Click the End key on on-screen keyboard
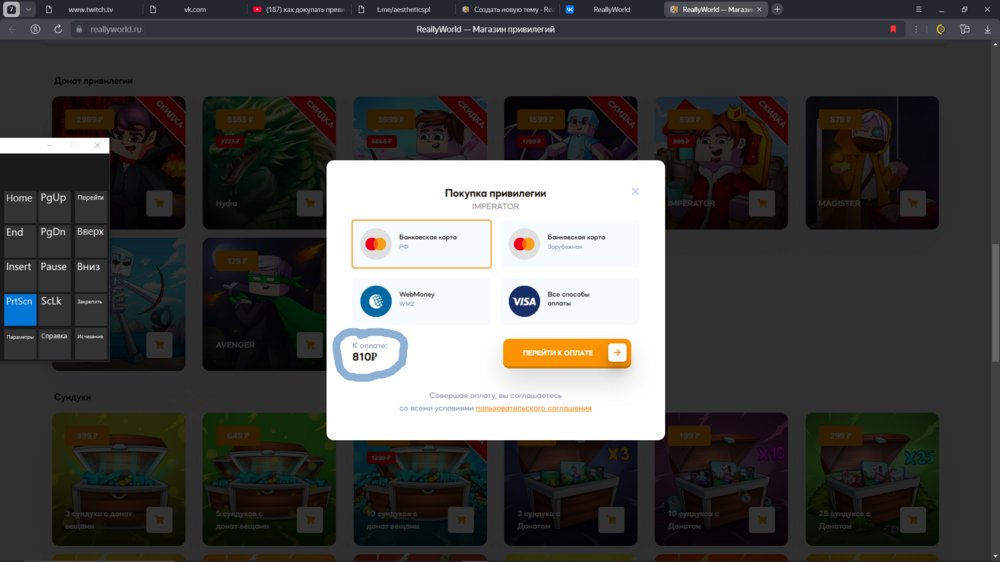This screenshot has width=1000, height=562. click(x=19, y=240)
